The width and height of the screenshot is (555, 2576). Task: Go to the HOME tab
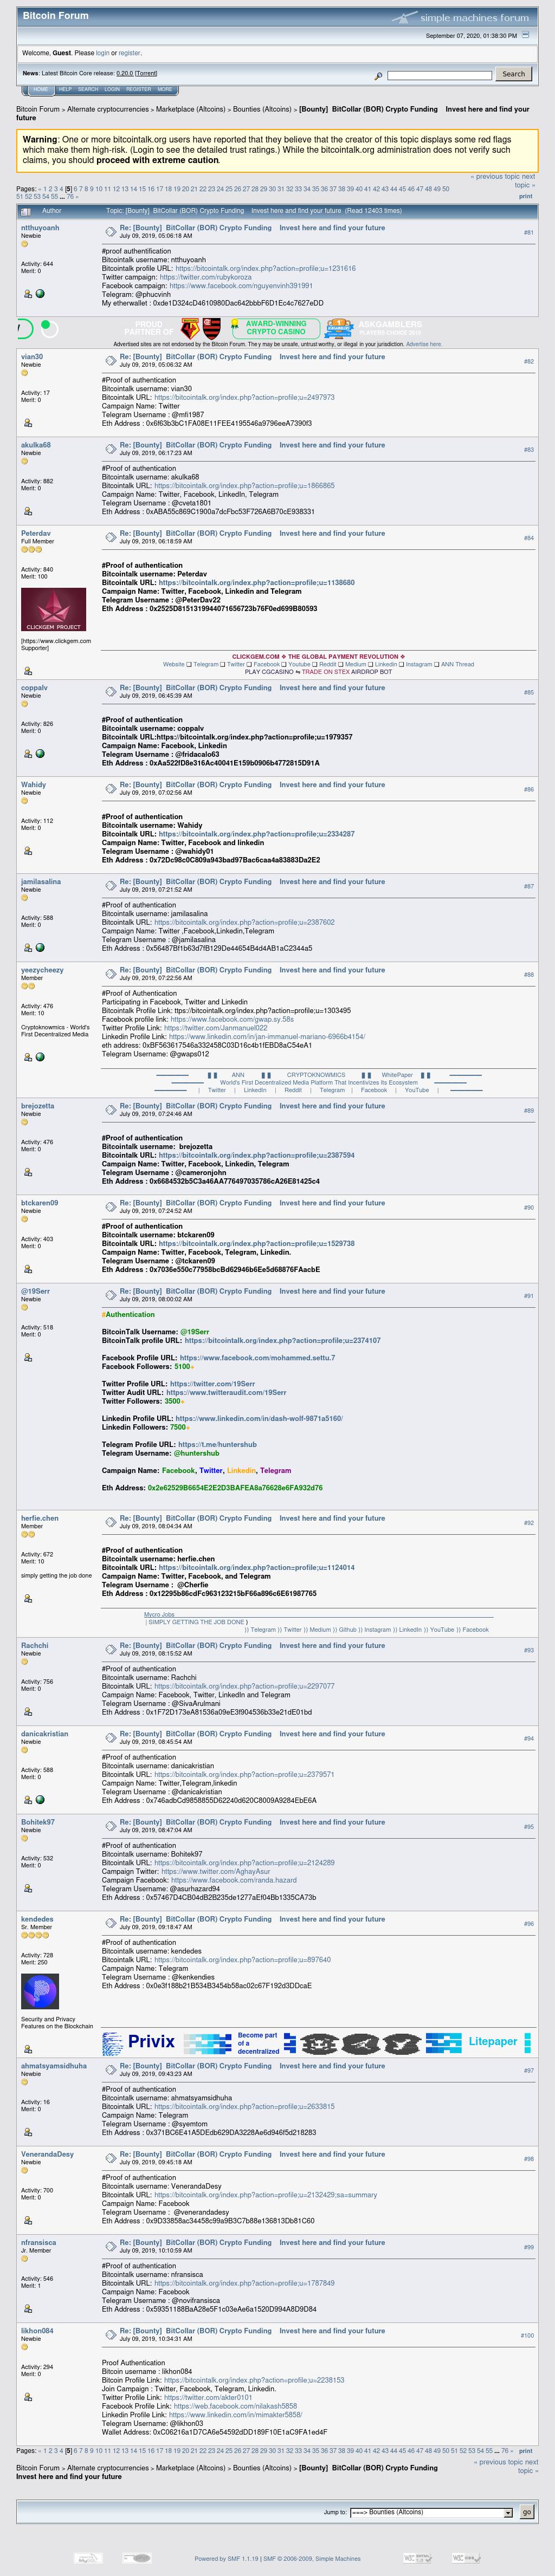41,89
